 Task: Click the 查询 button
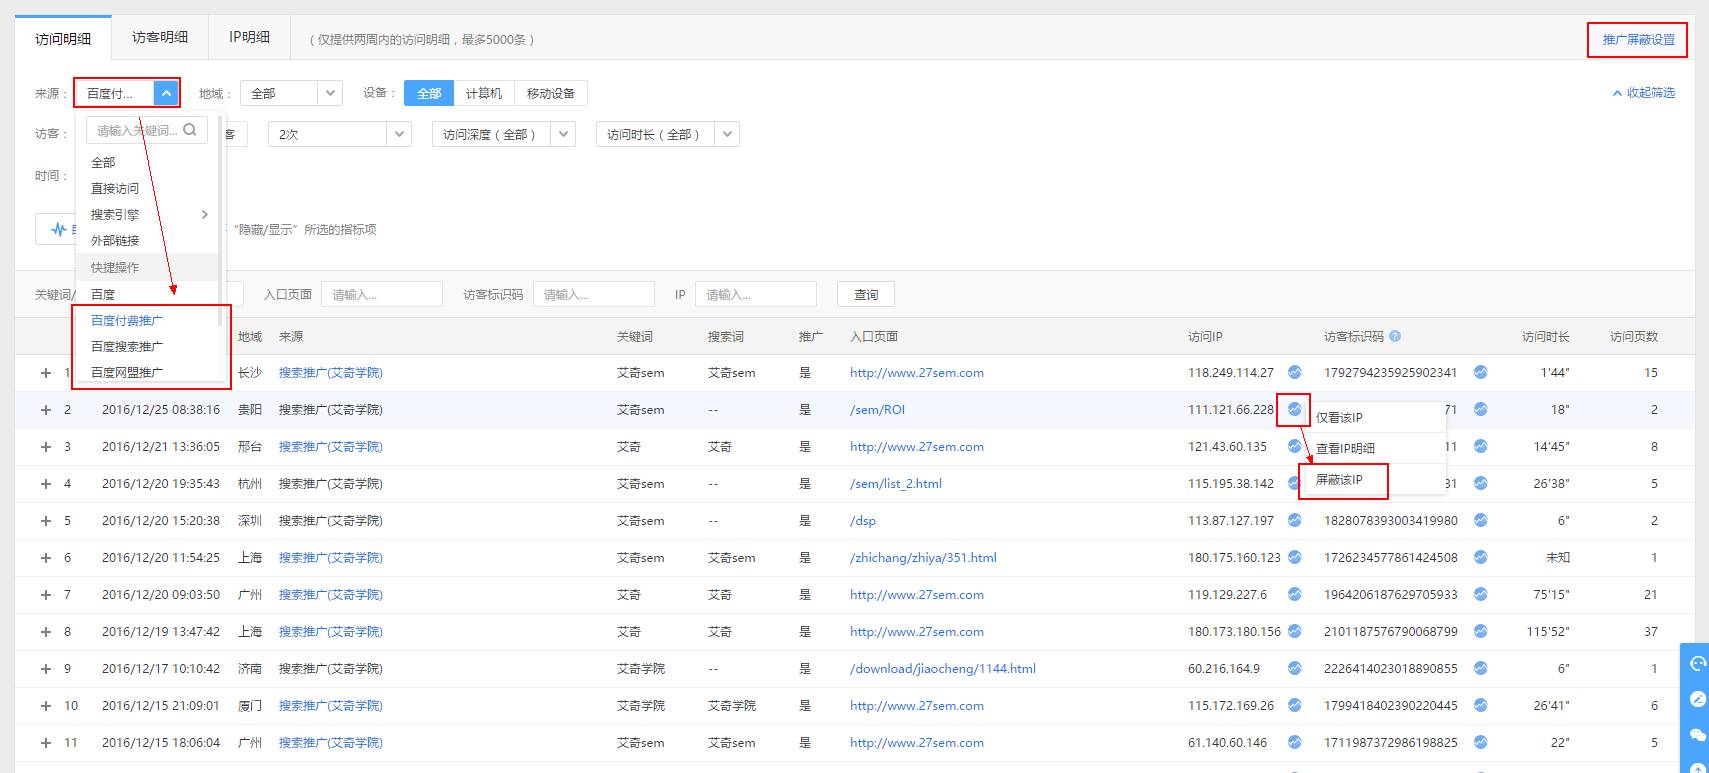(x=866, y=294)
